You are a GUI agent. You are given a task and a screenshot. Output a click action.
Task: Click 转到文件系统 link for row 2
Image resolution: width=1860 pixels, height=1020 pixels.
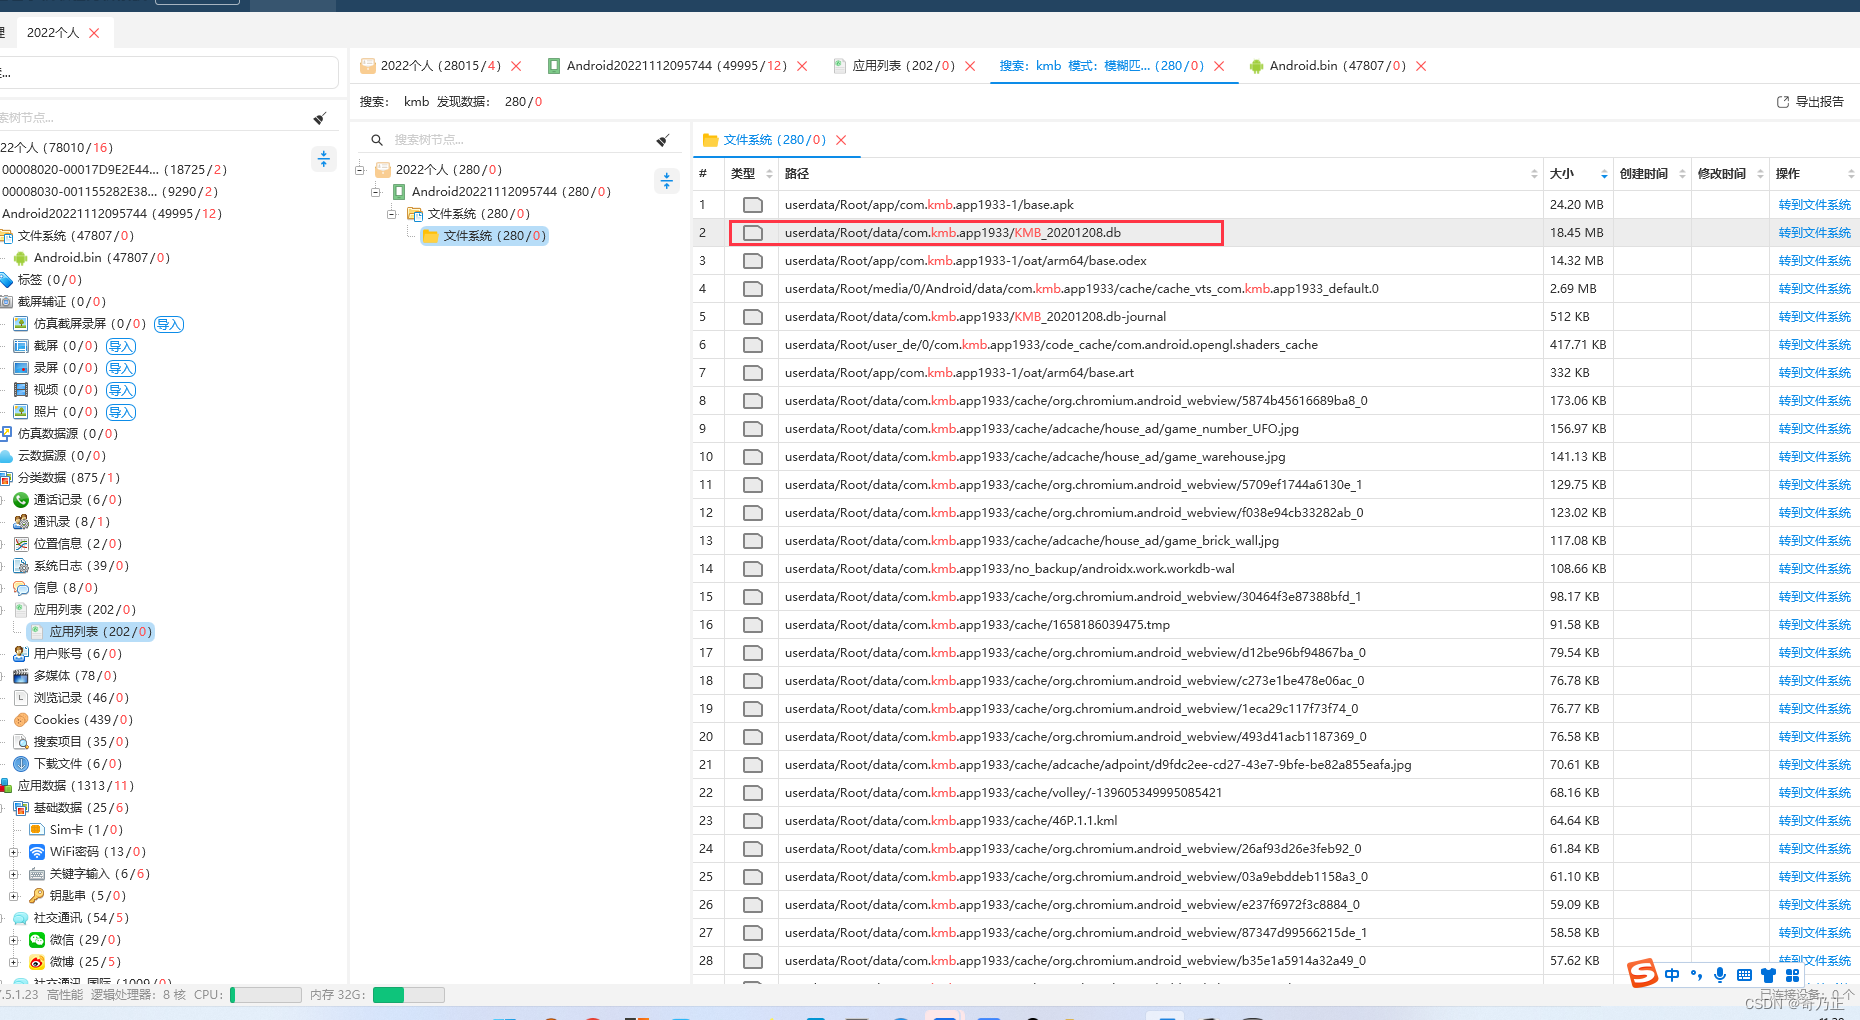pyautogui.click(x=1814, y=233)
